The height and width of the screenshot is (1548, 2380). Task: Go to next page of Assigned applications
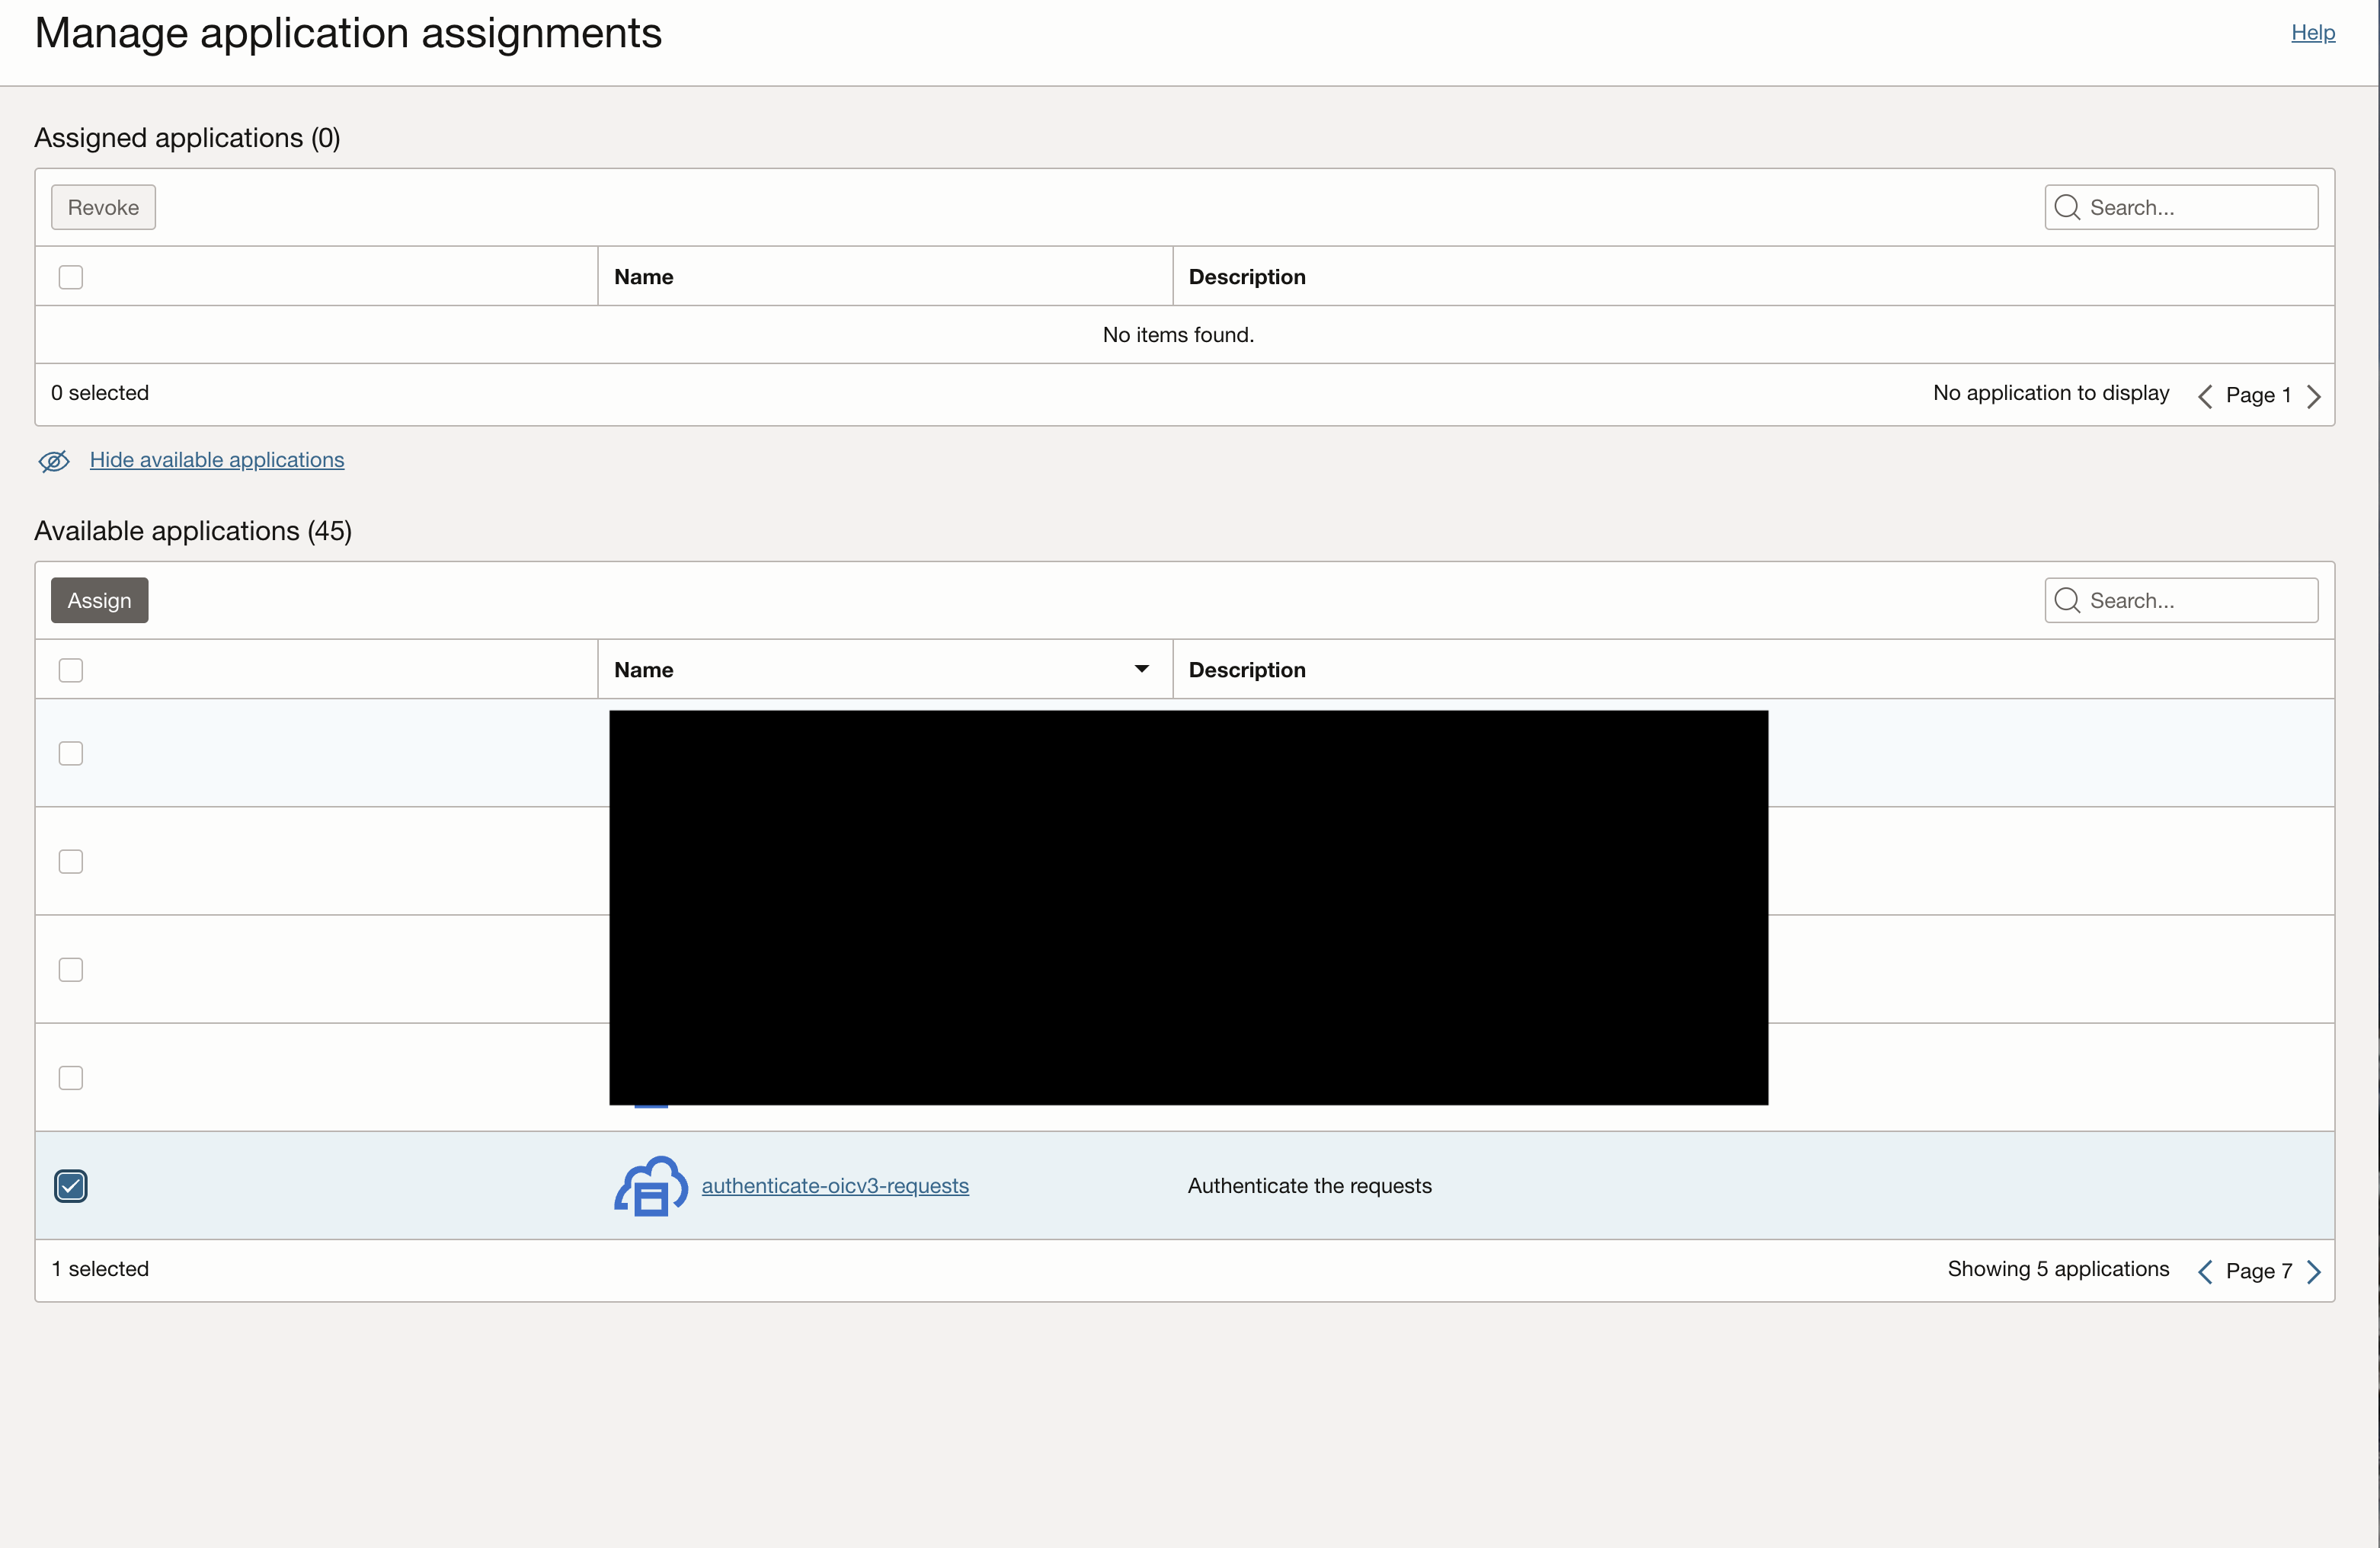coord(2314,396)
